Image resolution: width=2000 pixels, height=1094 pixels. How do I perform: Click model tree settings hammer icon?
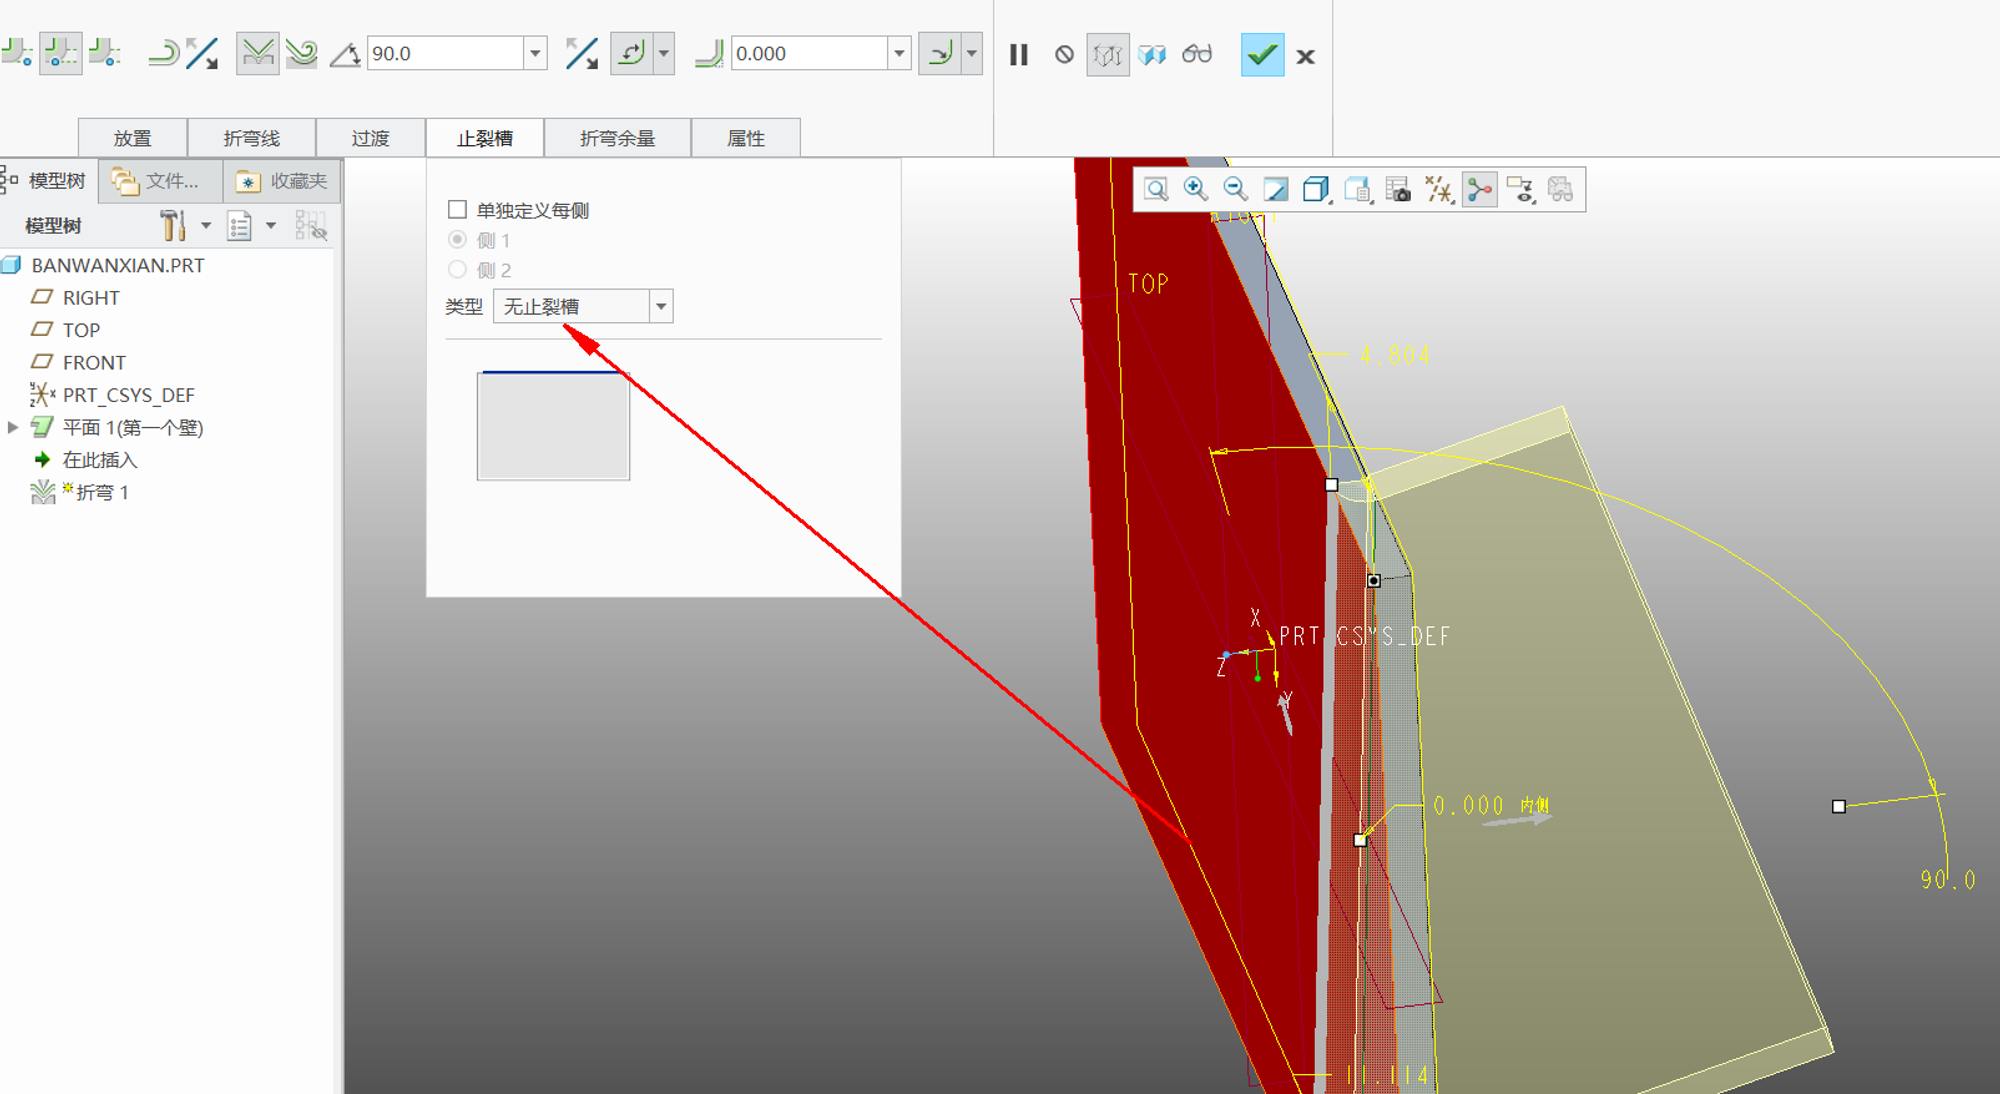(173, 225)
